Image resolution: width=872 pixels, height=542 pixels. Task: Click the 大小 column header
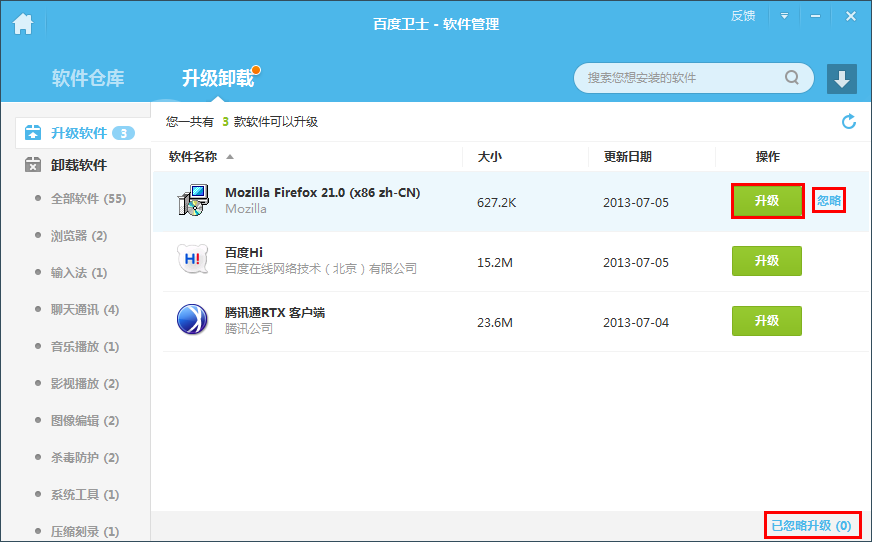pyautogui.click(x=490, y=157)
